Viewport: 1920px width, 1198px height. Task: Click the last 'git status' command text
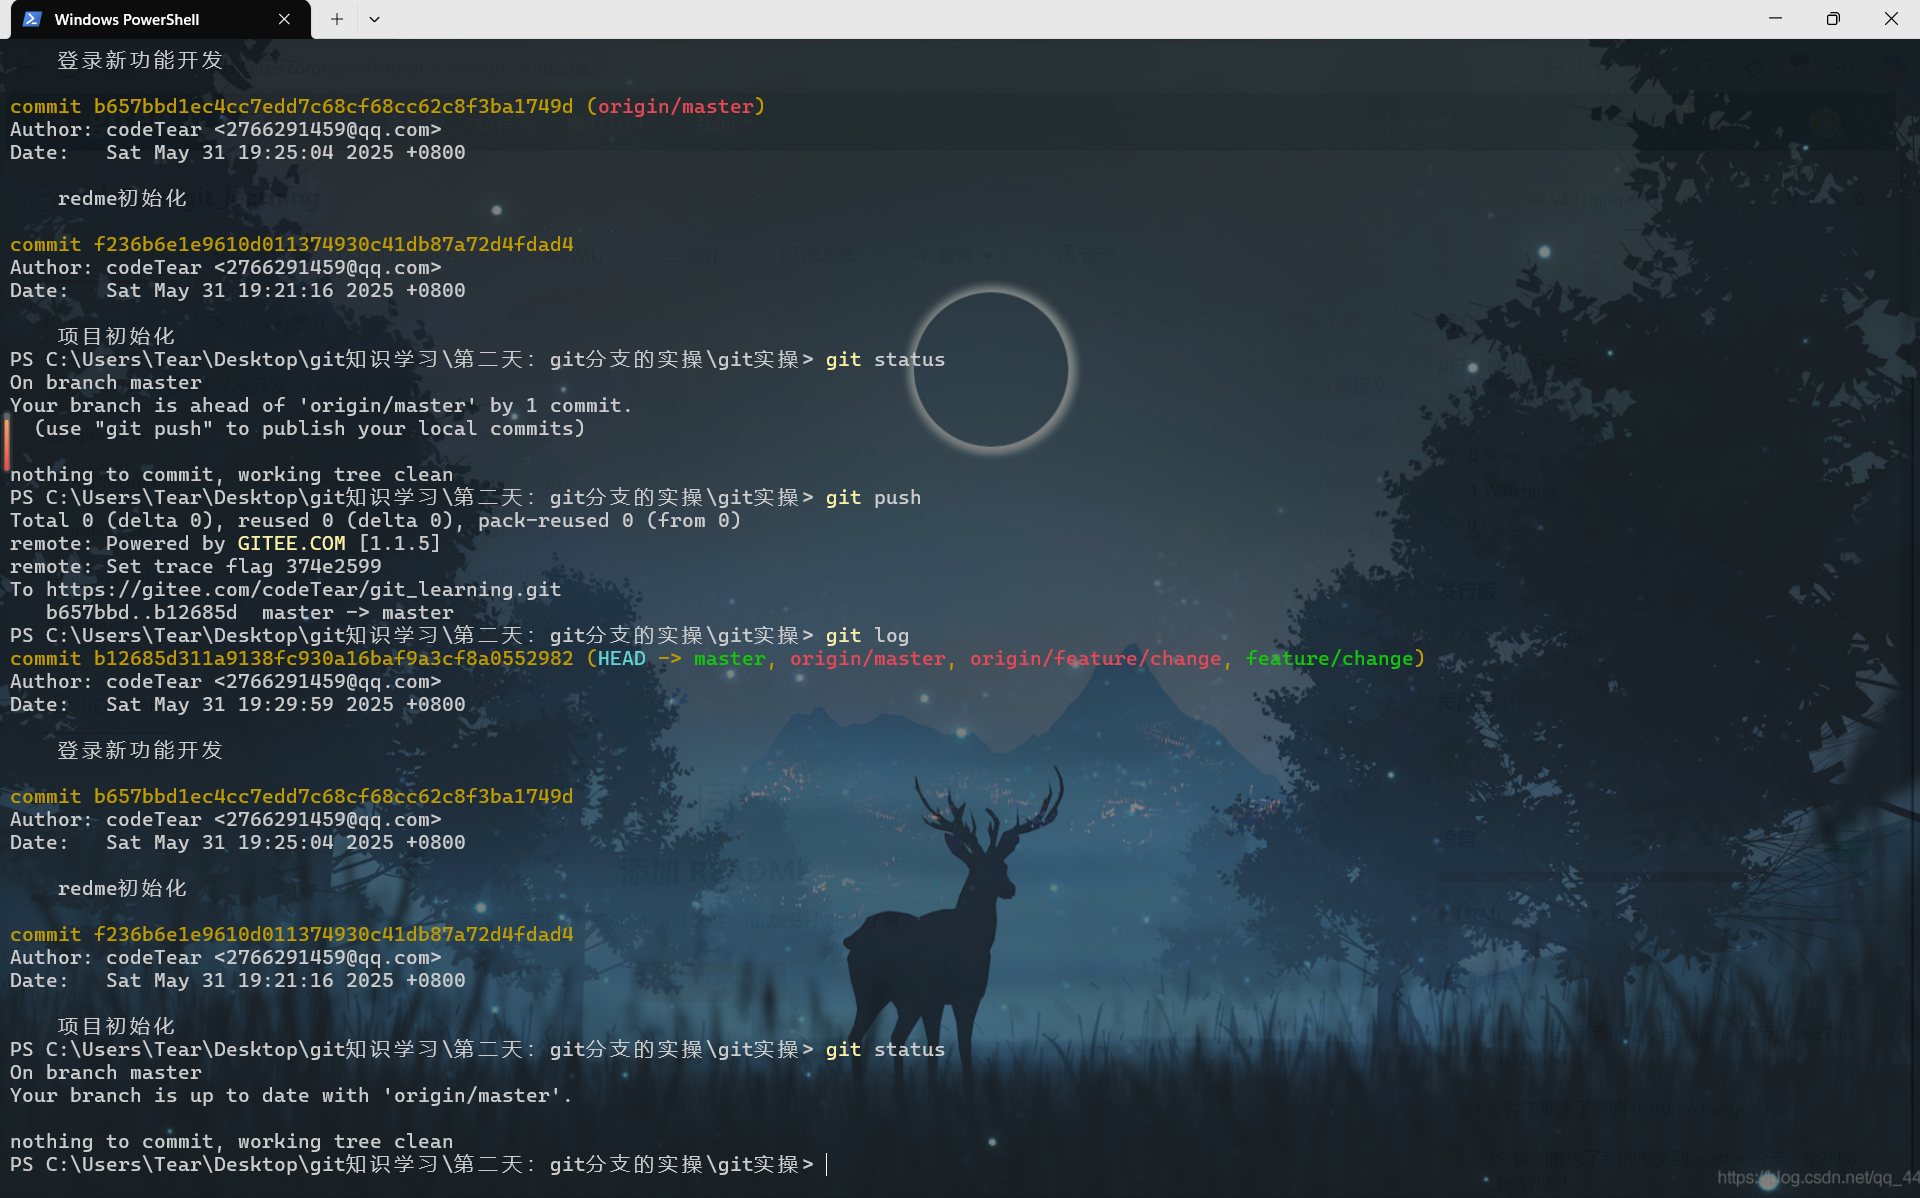click(x=884, y=1049)
